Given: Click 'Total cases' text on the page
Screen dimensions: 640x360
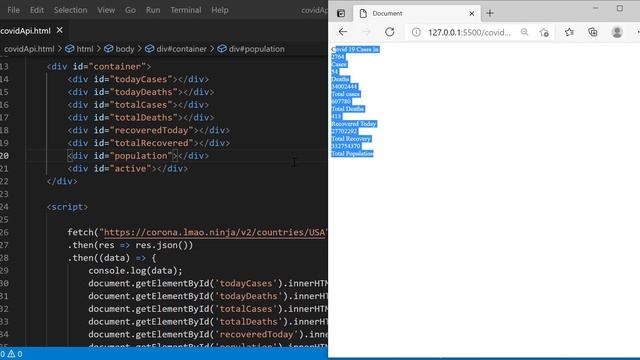Looking at the screenshot, I should coord(345,94).
